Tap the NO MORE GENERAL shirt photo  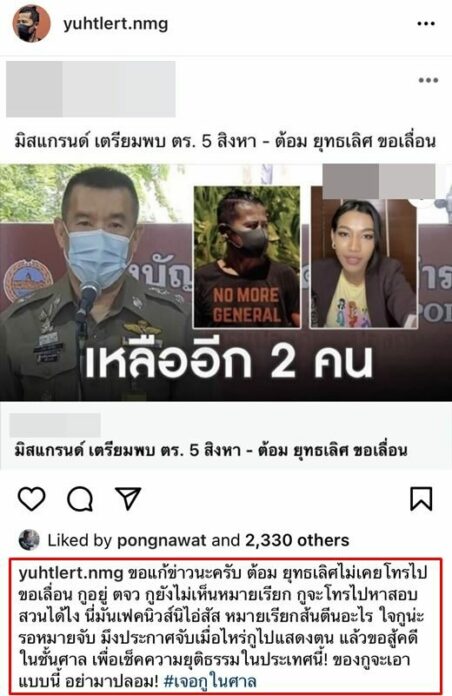(x=247, y=257)
